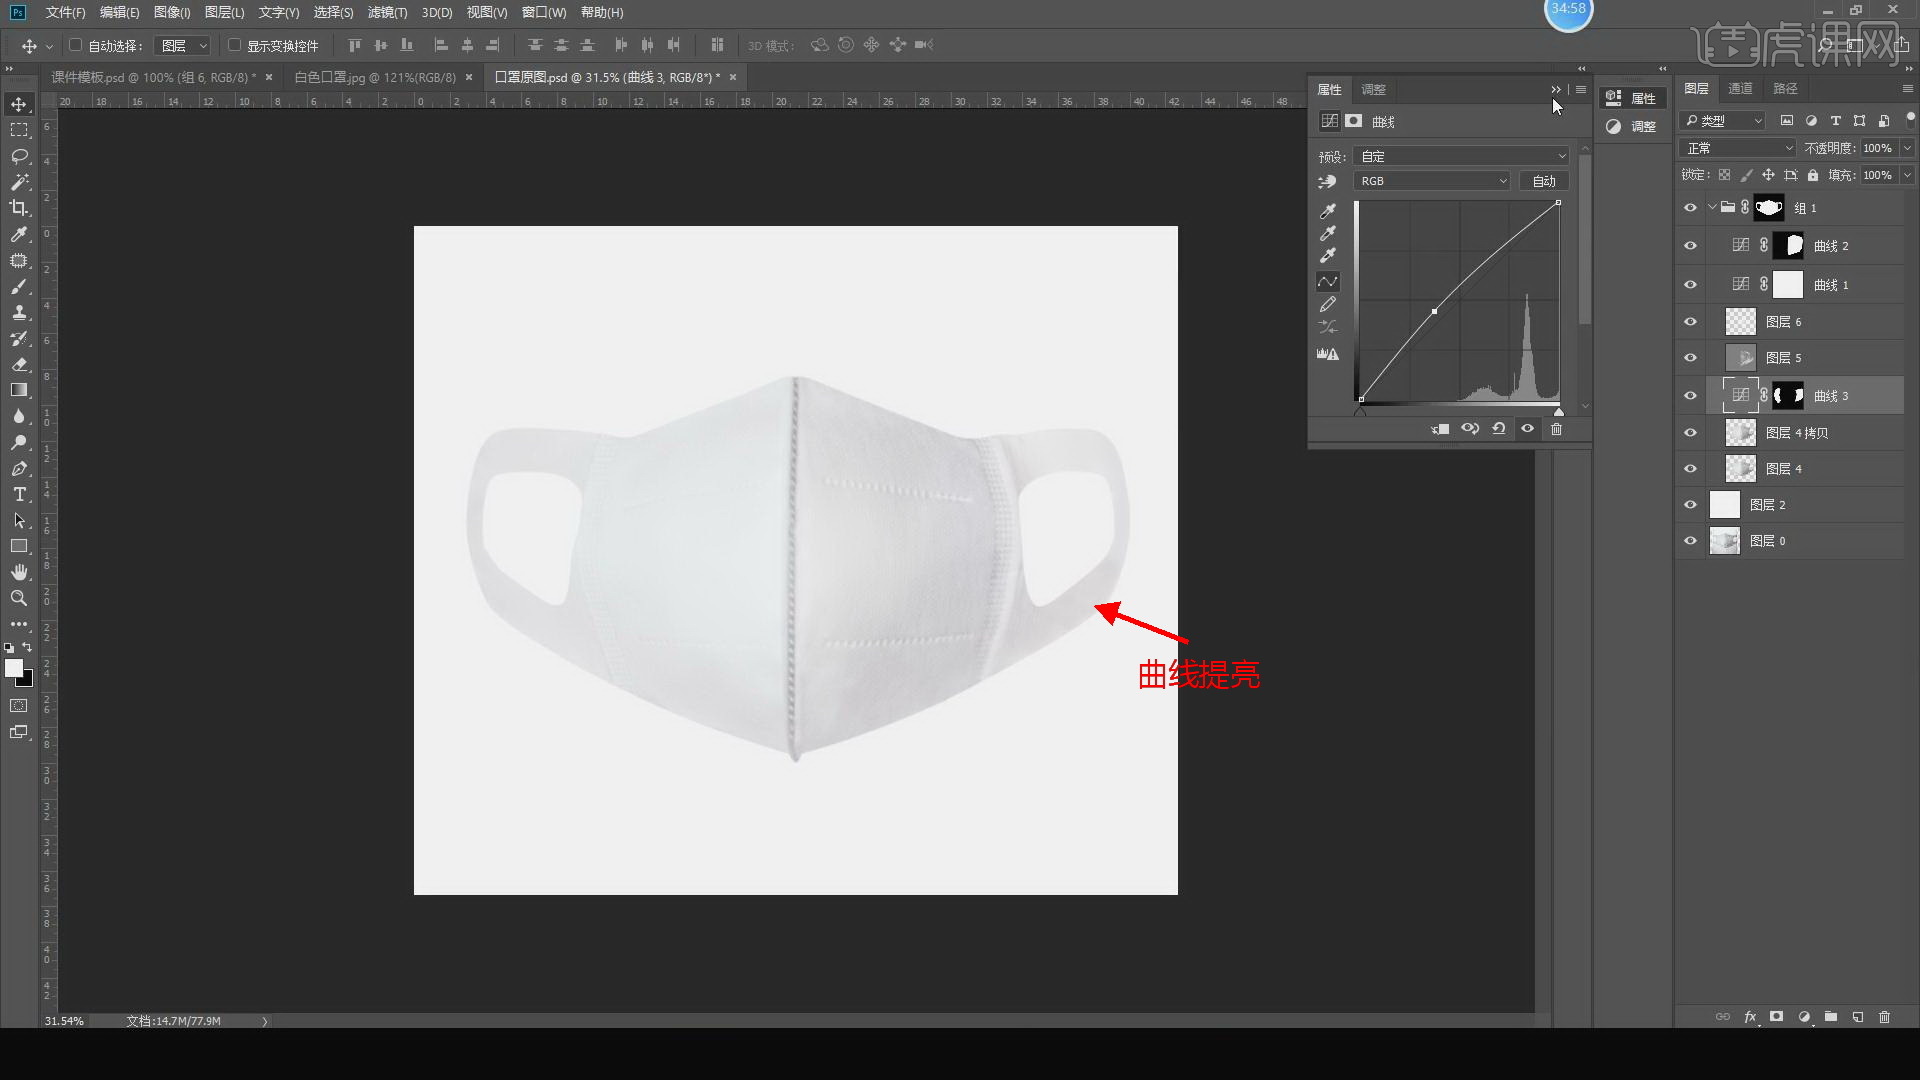Screen dimensions: 1920x1080
Task: Open the 不透明度 opacity dropdown arrow
Action: tap(1907, 148)
